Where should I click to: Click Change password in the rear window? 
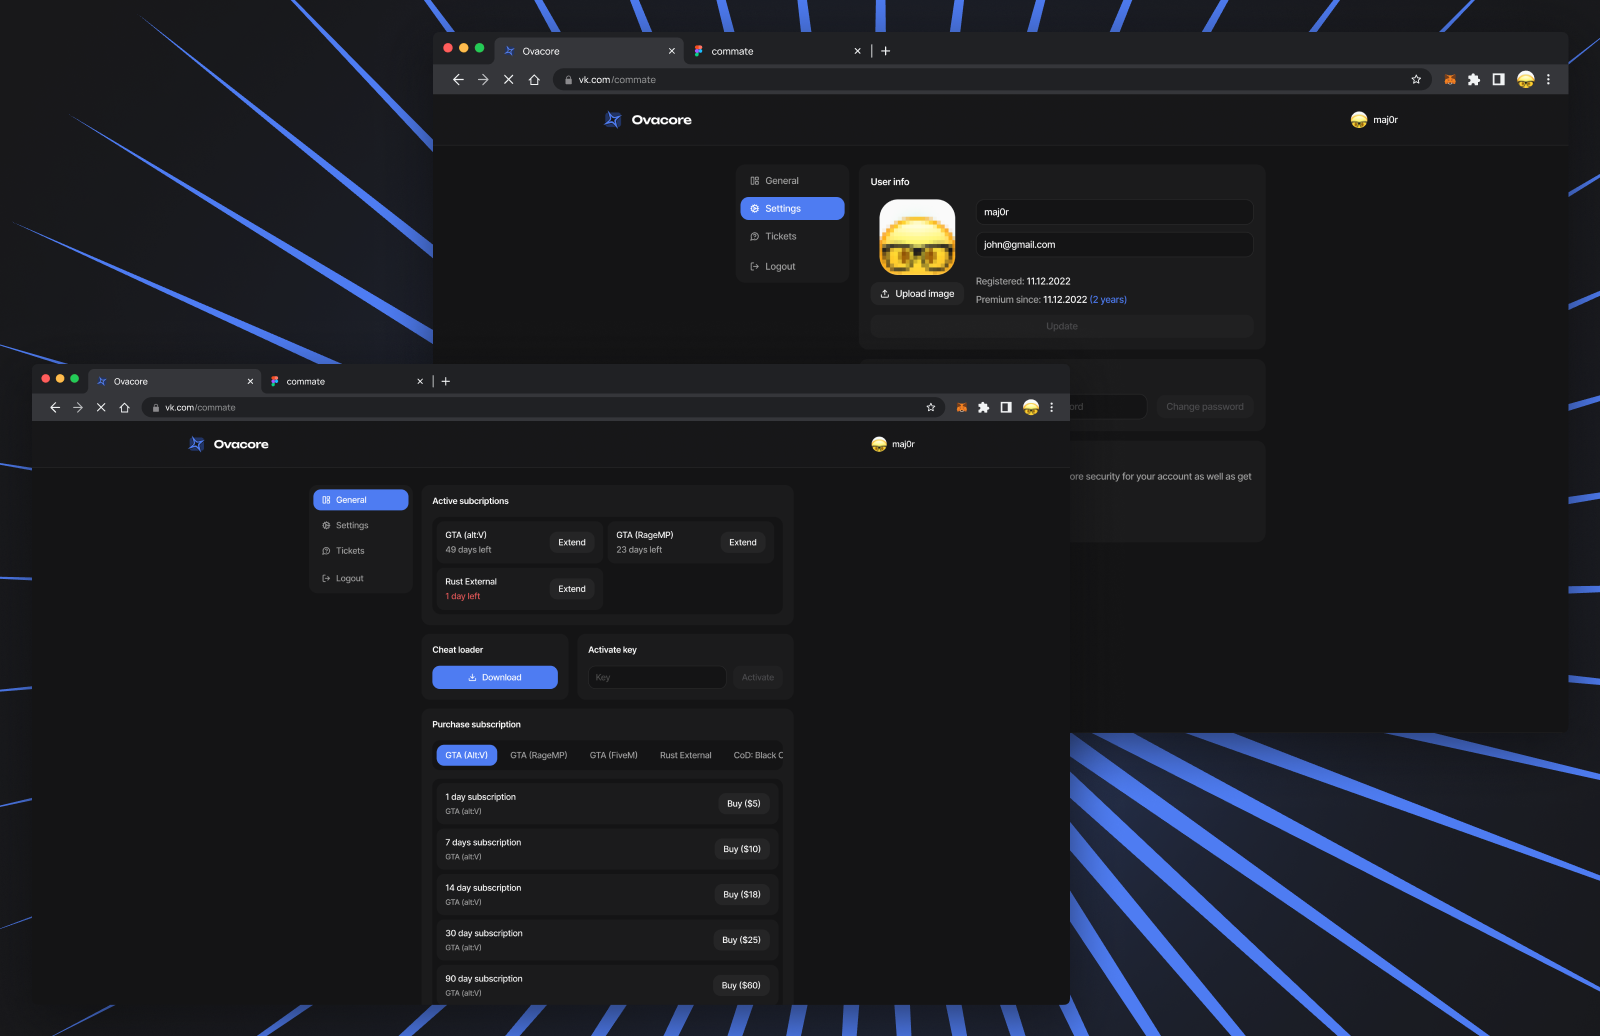tap(1205, 407)
